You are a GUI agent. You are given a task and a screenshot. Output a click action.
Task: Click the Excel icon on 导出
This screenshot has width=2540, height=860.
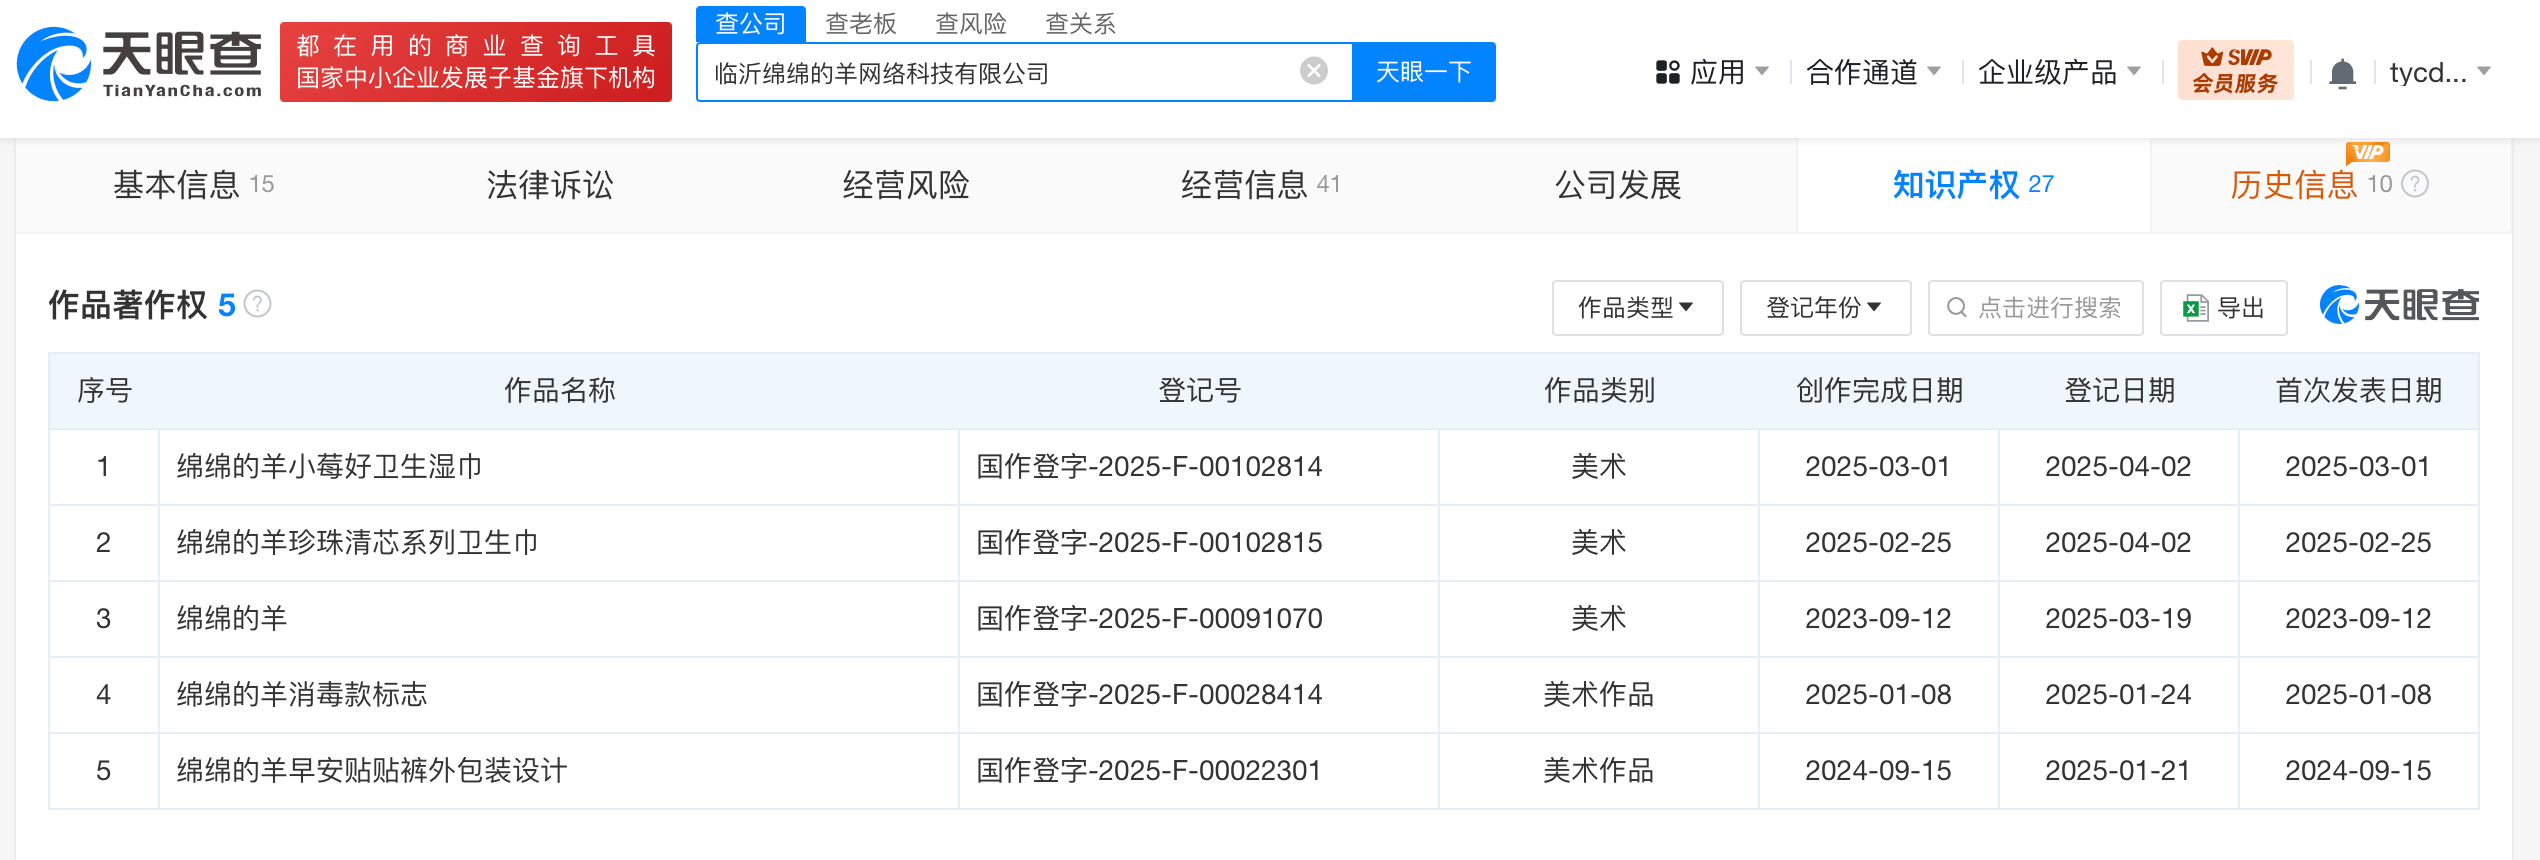click(x=2195, y=308)
